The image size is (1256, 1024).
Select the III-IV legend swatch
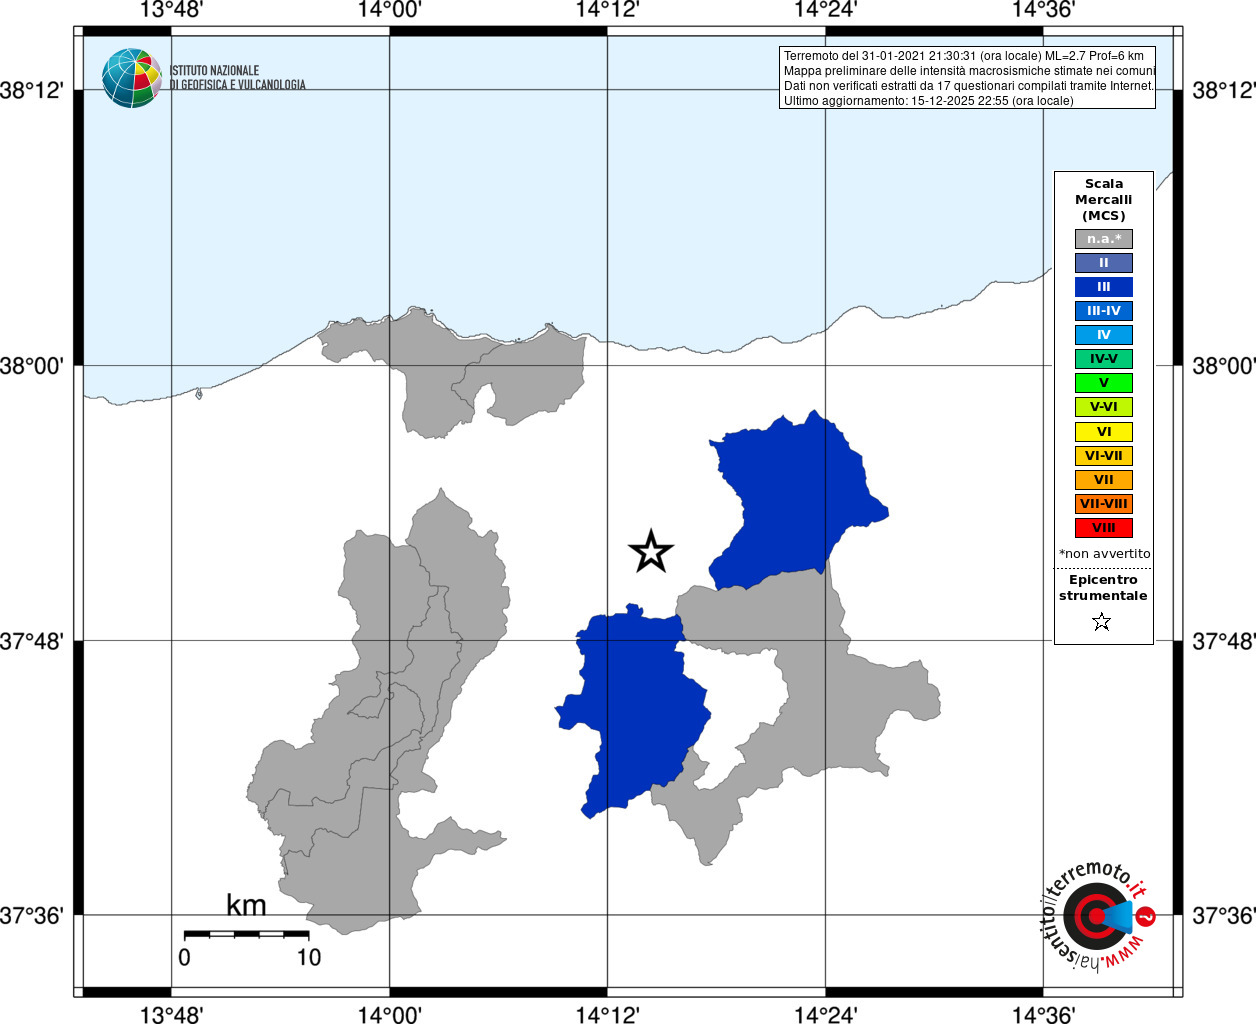[1104, 311]
